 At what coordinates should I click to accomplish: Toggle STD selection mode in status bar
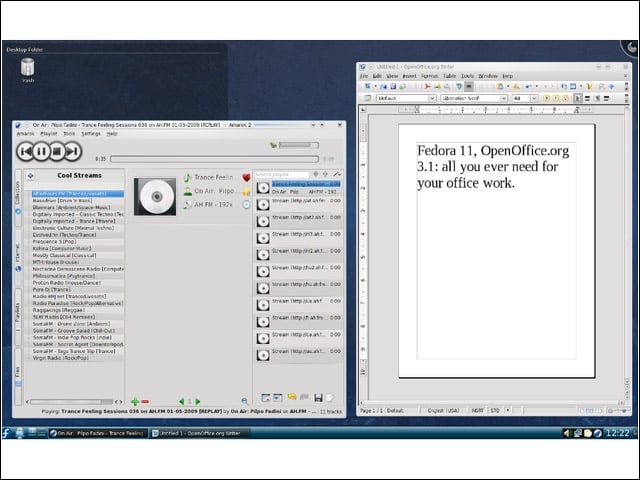tap(495, 411)
